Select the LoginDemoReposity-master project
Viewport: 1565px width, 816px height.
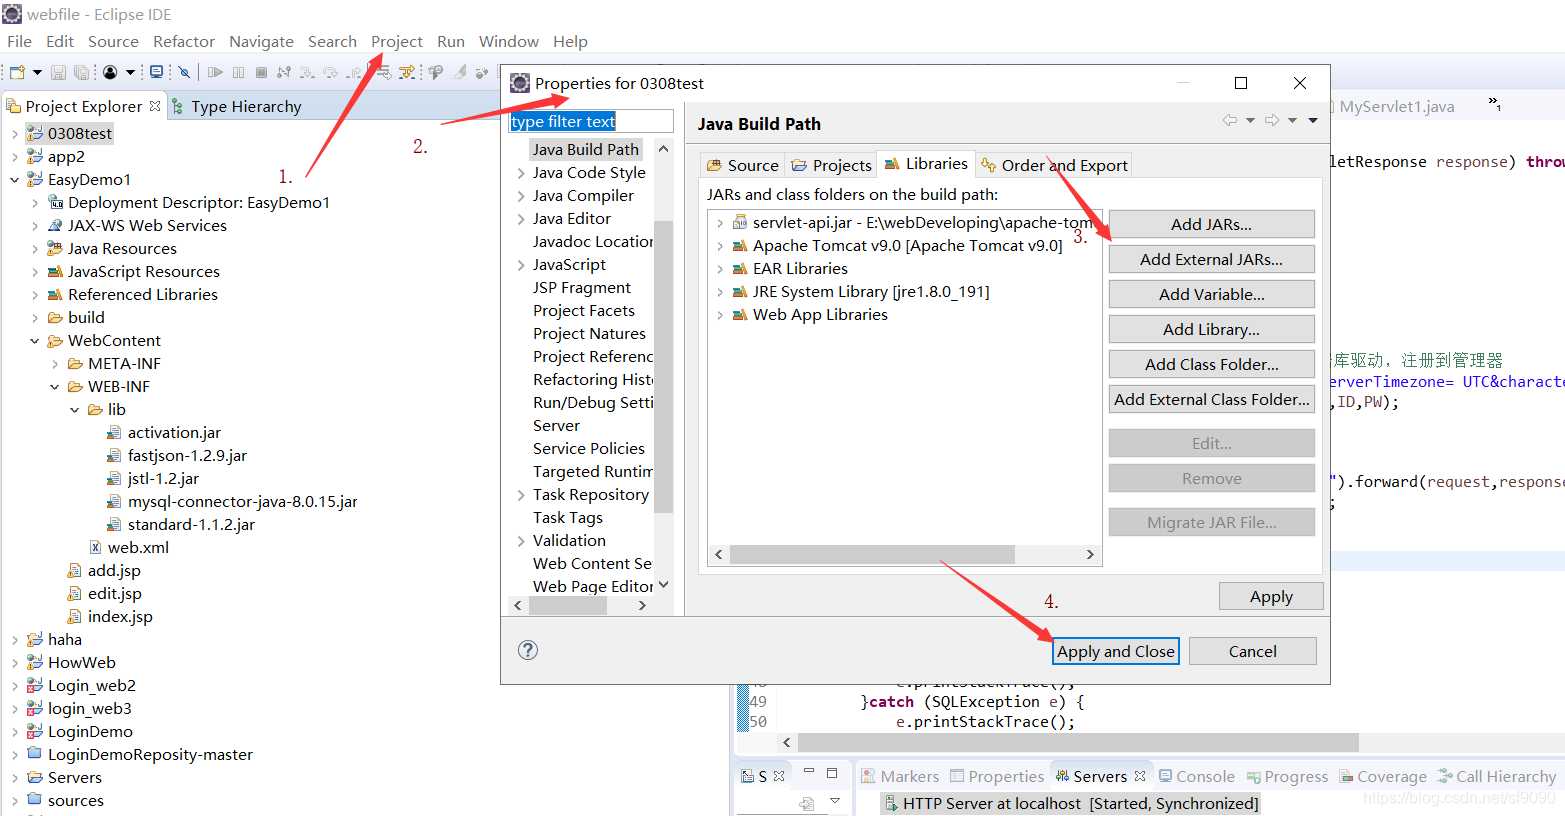coord(150,755)
